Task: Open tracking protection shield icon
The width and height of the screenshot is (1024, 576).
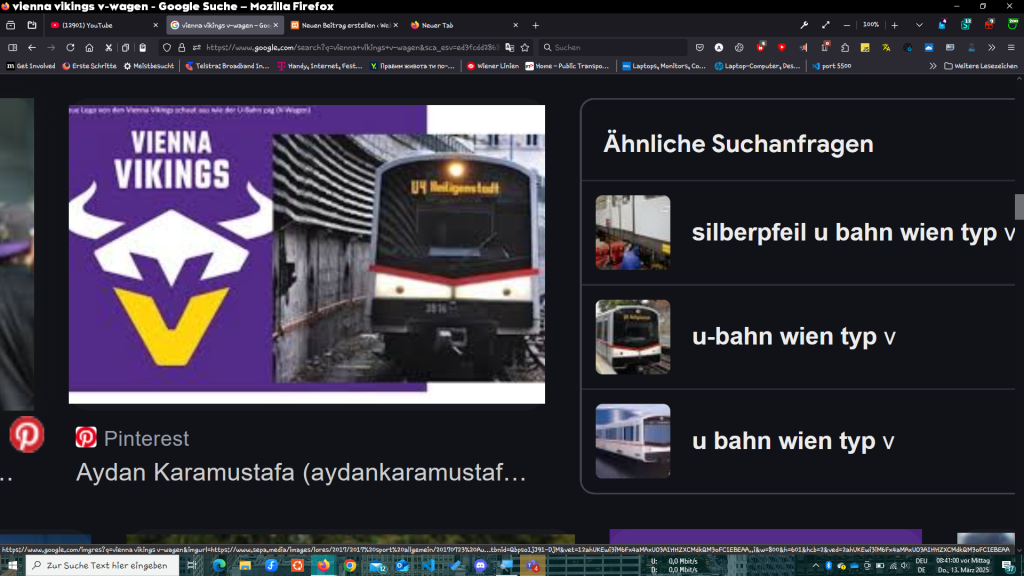Action: coord(167,48)
